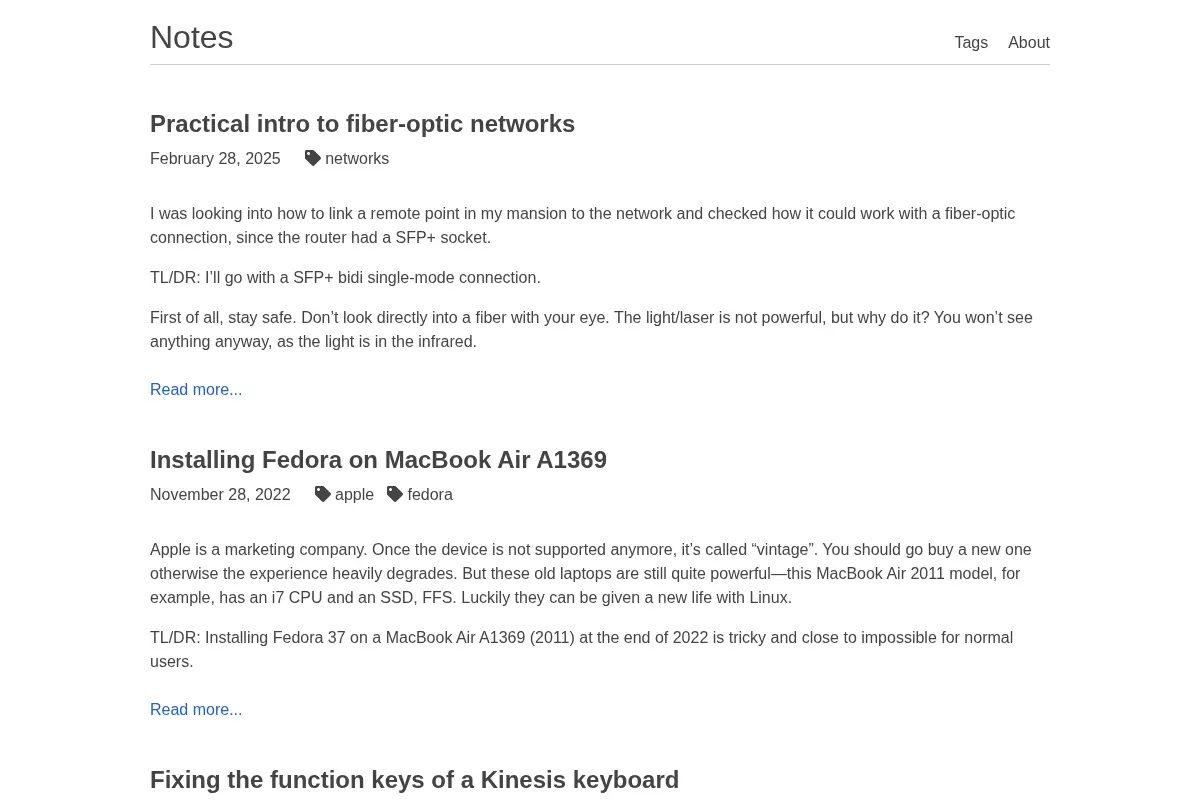Select the networks tag label

[x=357, y=158]
